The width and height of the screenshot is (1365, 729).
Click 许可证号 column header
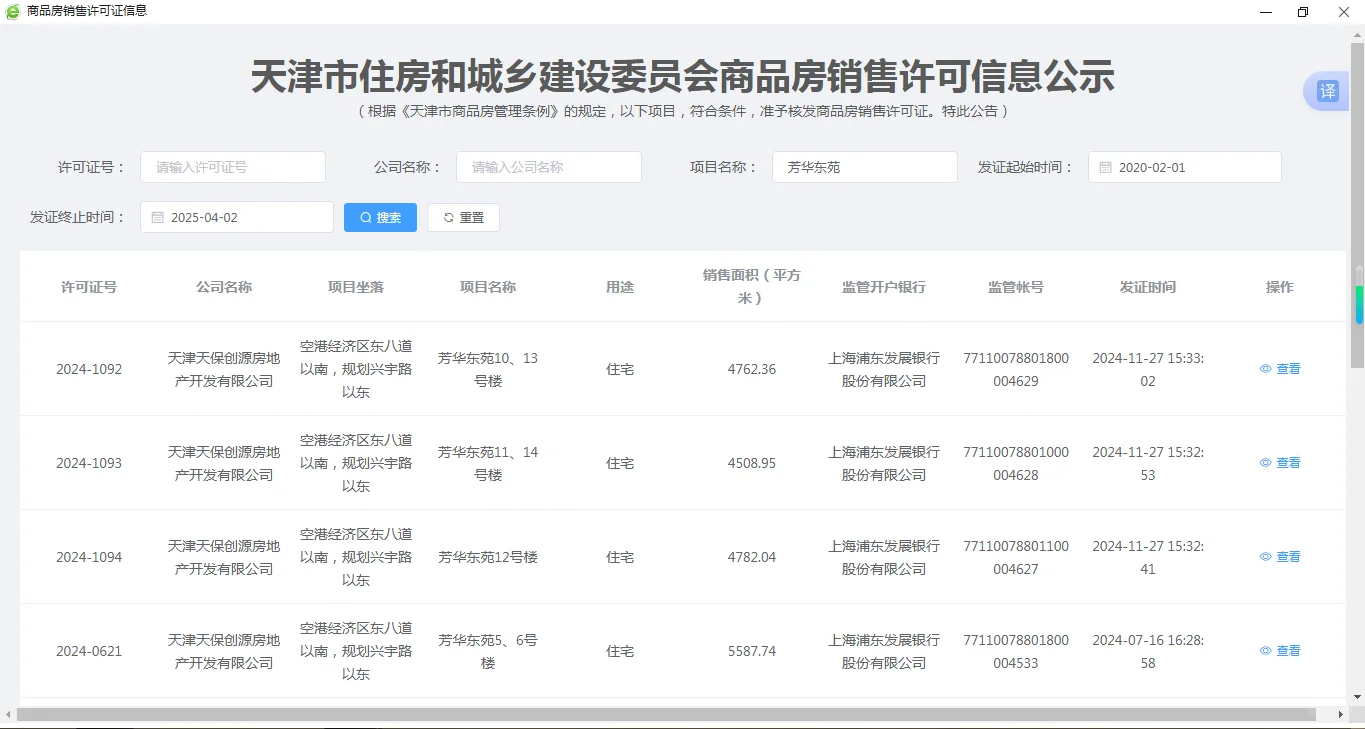coord(89,287)
